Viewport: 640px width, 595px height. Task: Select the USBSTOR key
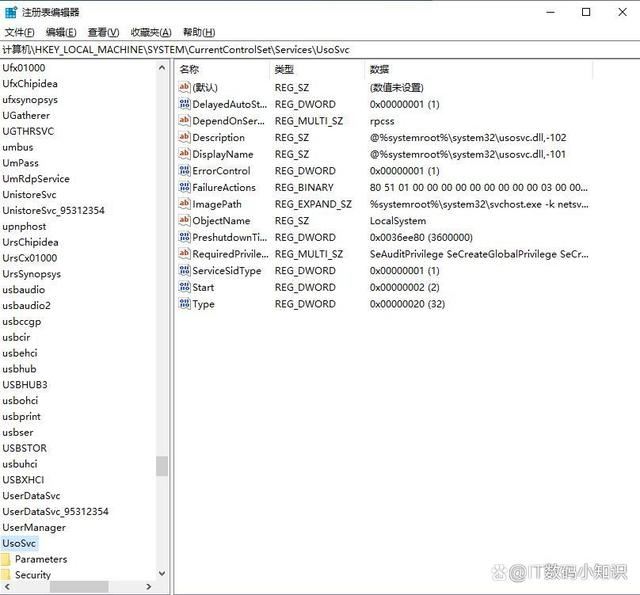tap(24, 448)
